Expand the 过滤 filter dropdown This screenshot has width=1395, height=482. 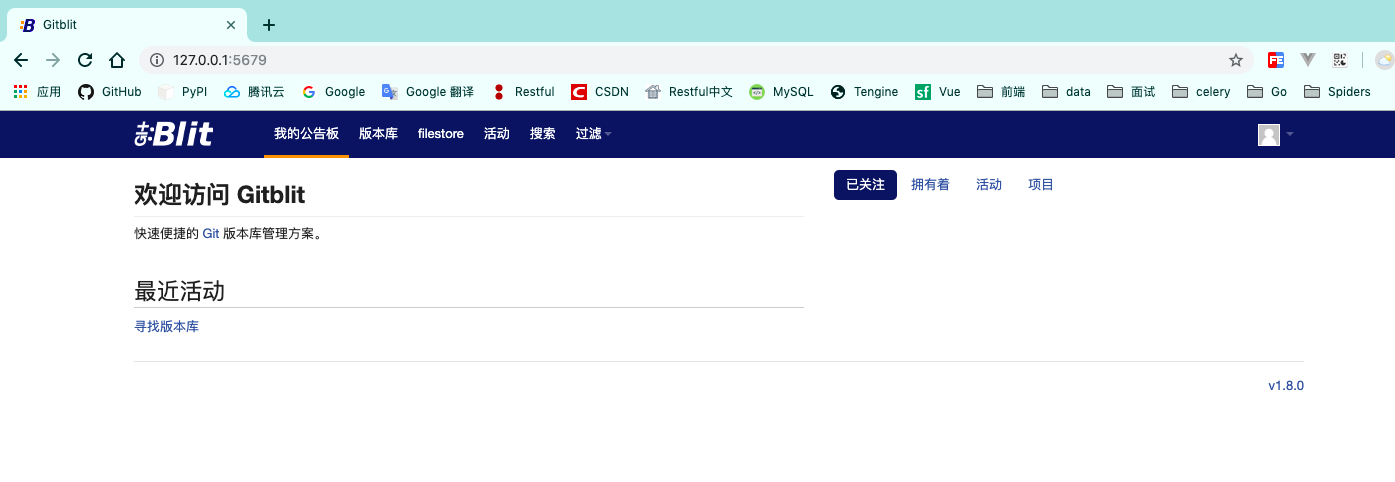593,134
